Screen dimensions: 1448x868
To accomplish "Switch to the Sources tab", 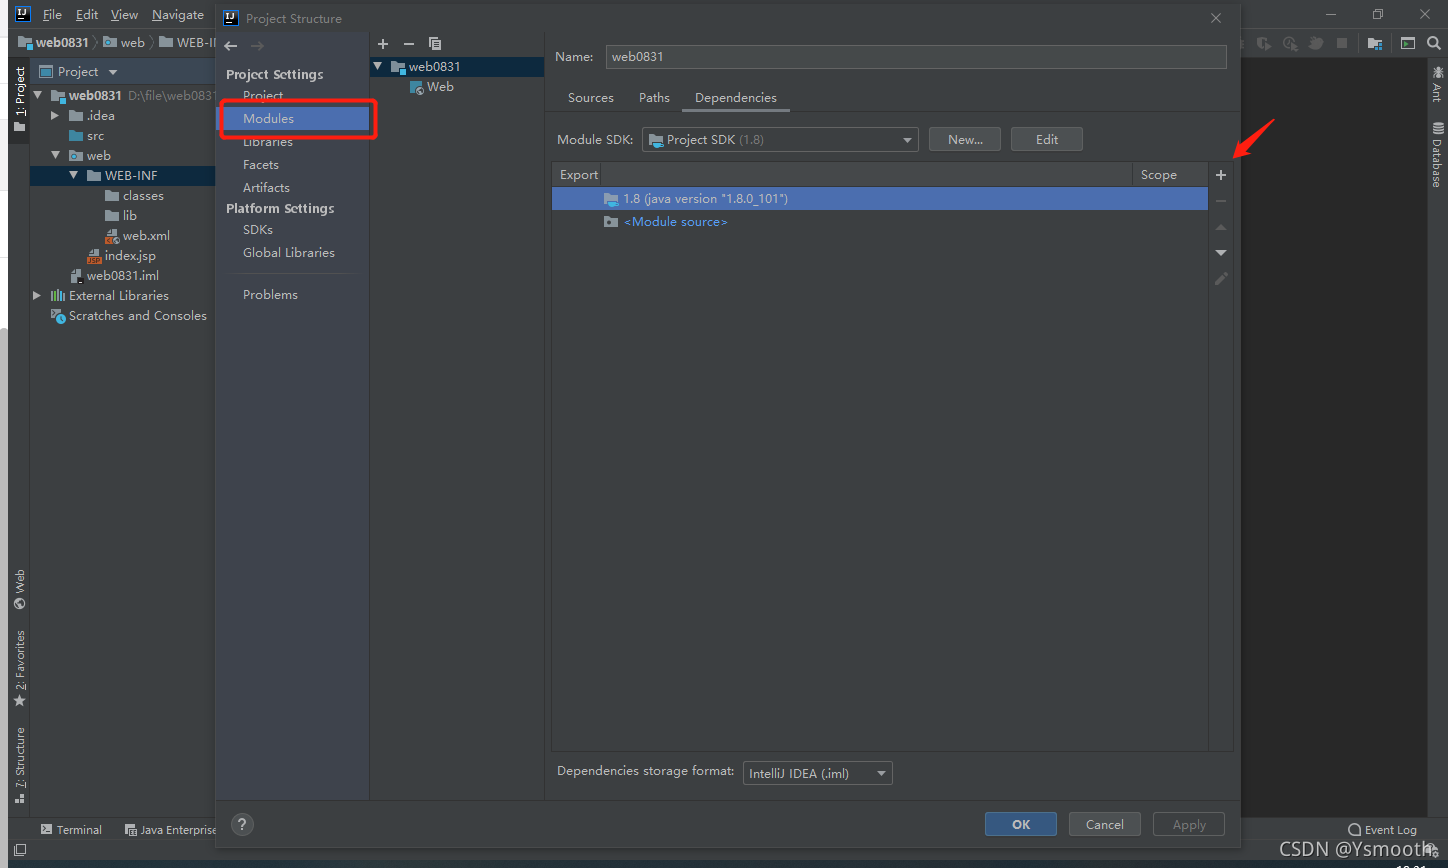I will (x=590, y=98).
